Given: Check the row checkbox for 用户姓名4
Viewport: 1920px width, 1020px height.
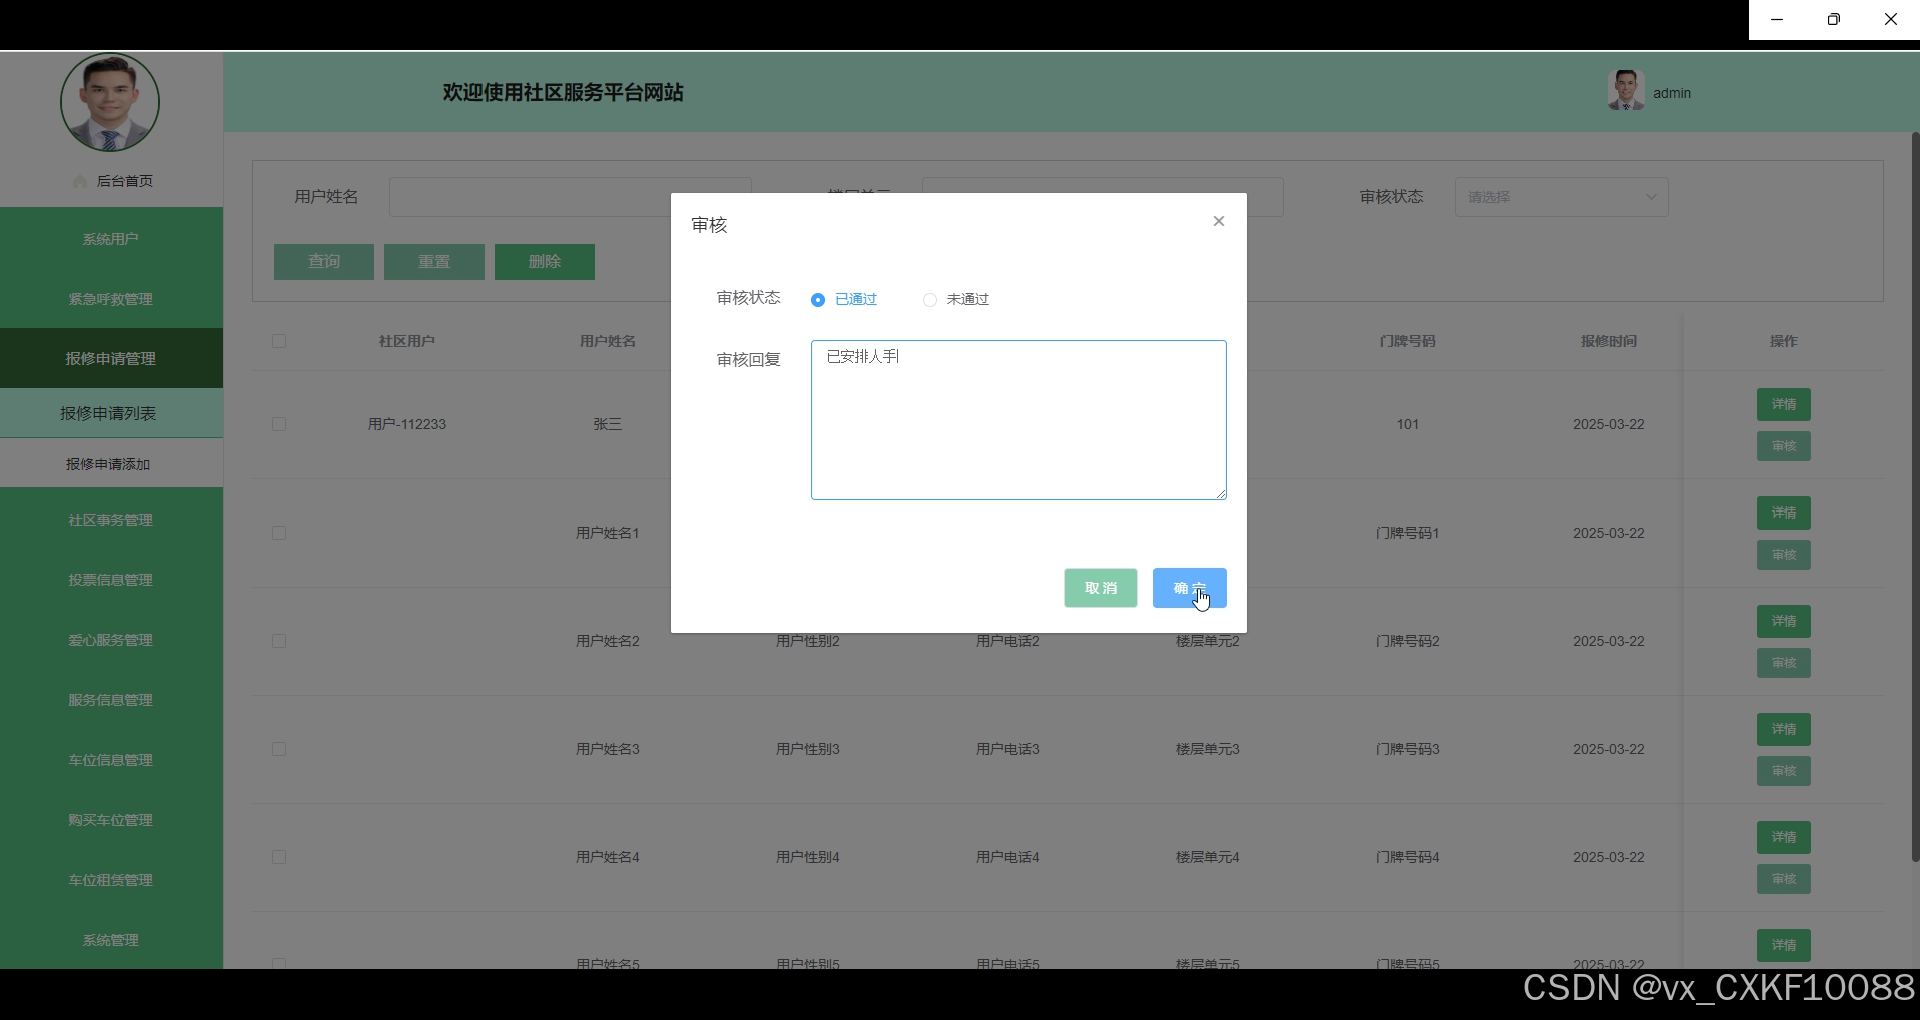Looking at the screenshot, I should coord(279,857).
